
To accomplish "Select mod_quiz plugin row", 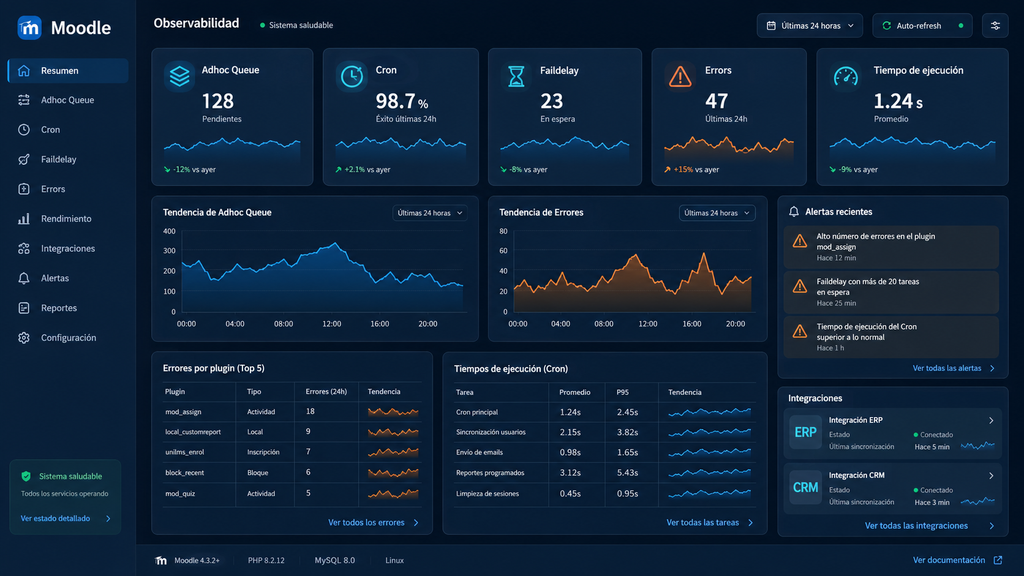I will pyautogui.click(x=292, y=494).
